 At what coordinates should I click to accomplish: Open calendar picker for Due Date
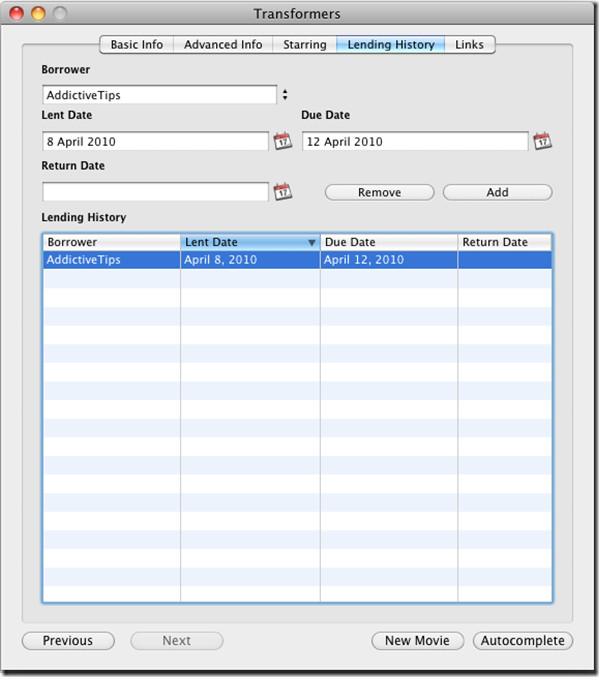[x=542, y=141]
